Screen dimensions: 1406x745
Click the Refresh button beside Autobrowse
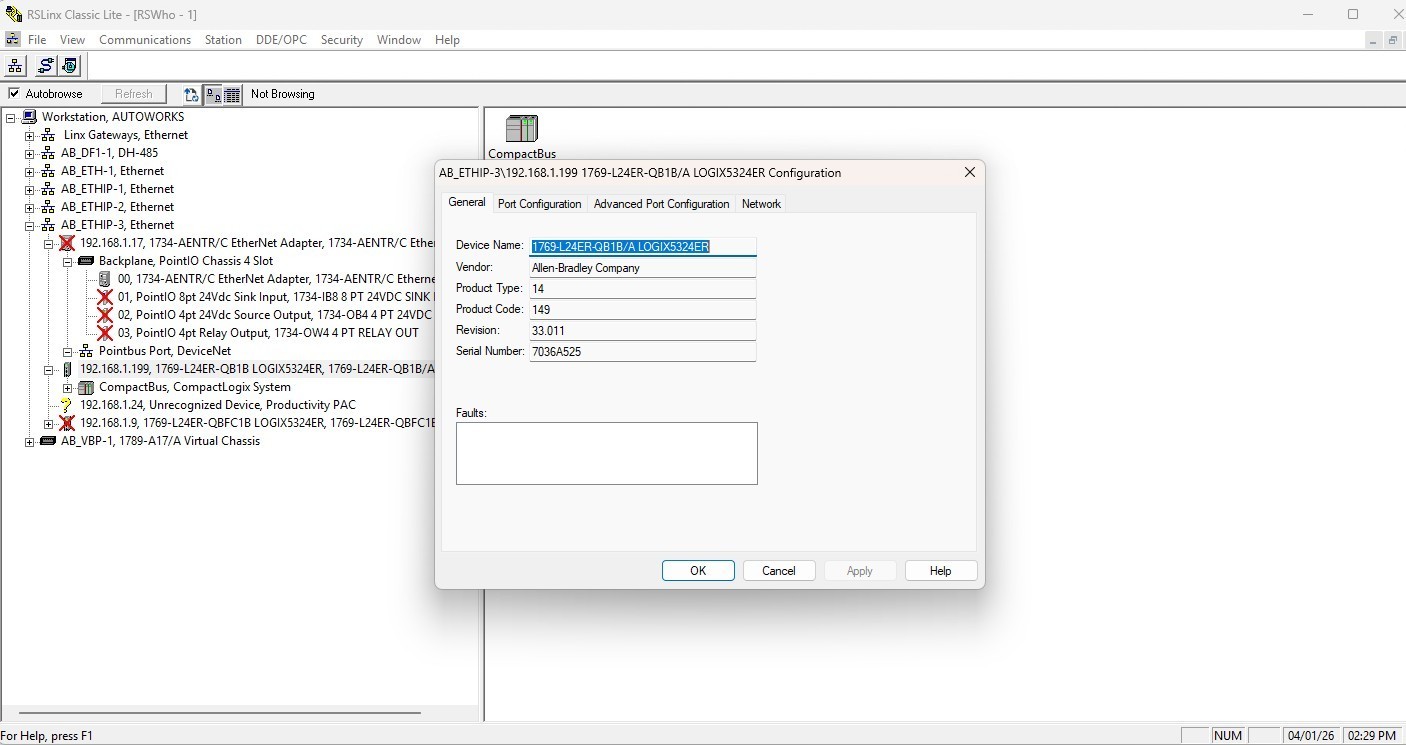click(133, 94)
